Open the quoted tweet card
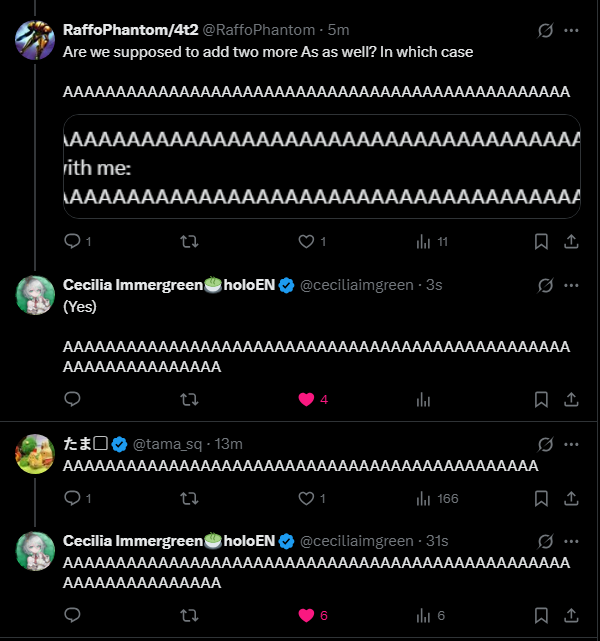600x641 pixels. pyautogui.click(x=322, y=166)
